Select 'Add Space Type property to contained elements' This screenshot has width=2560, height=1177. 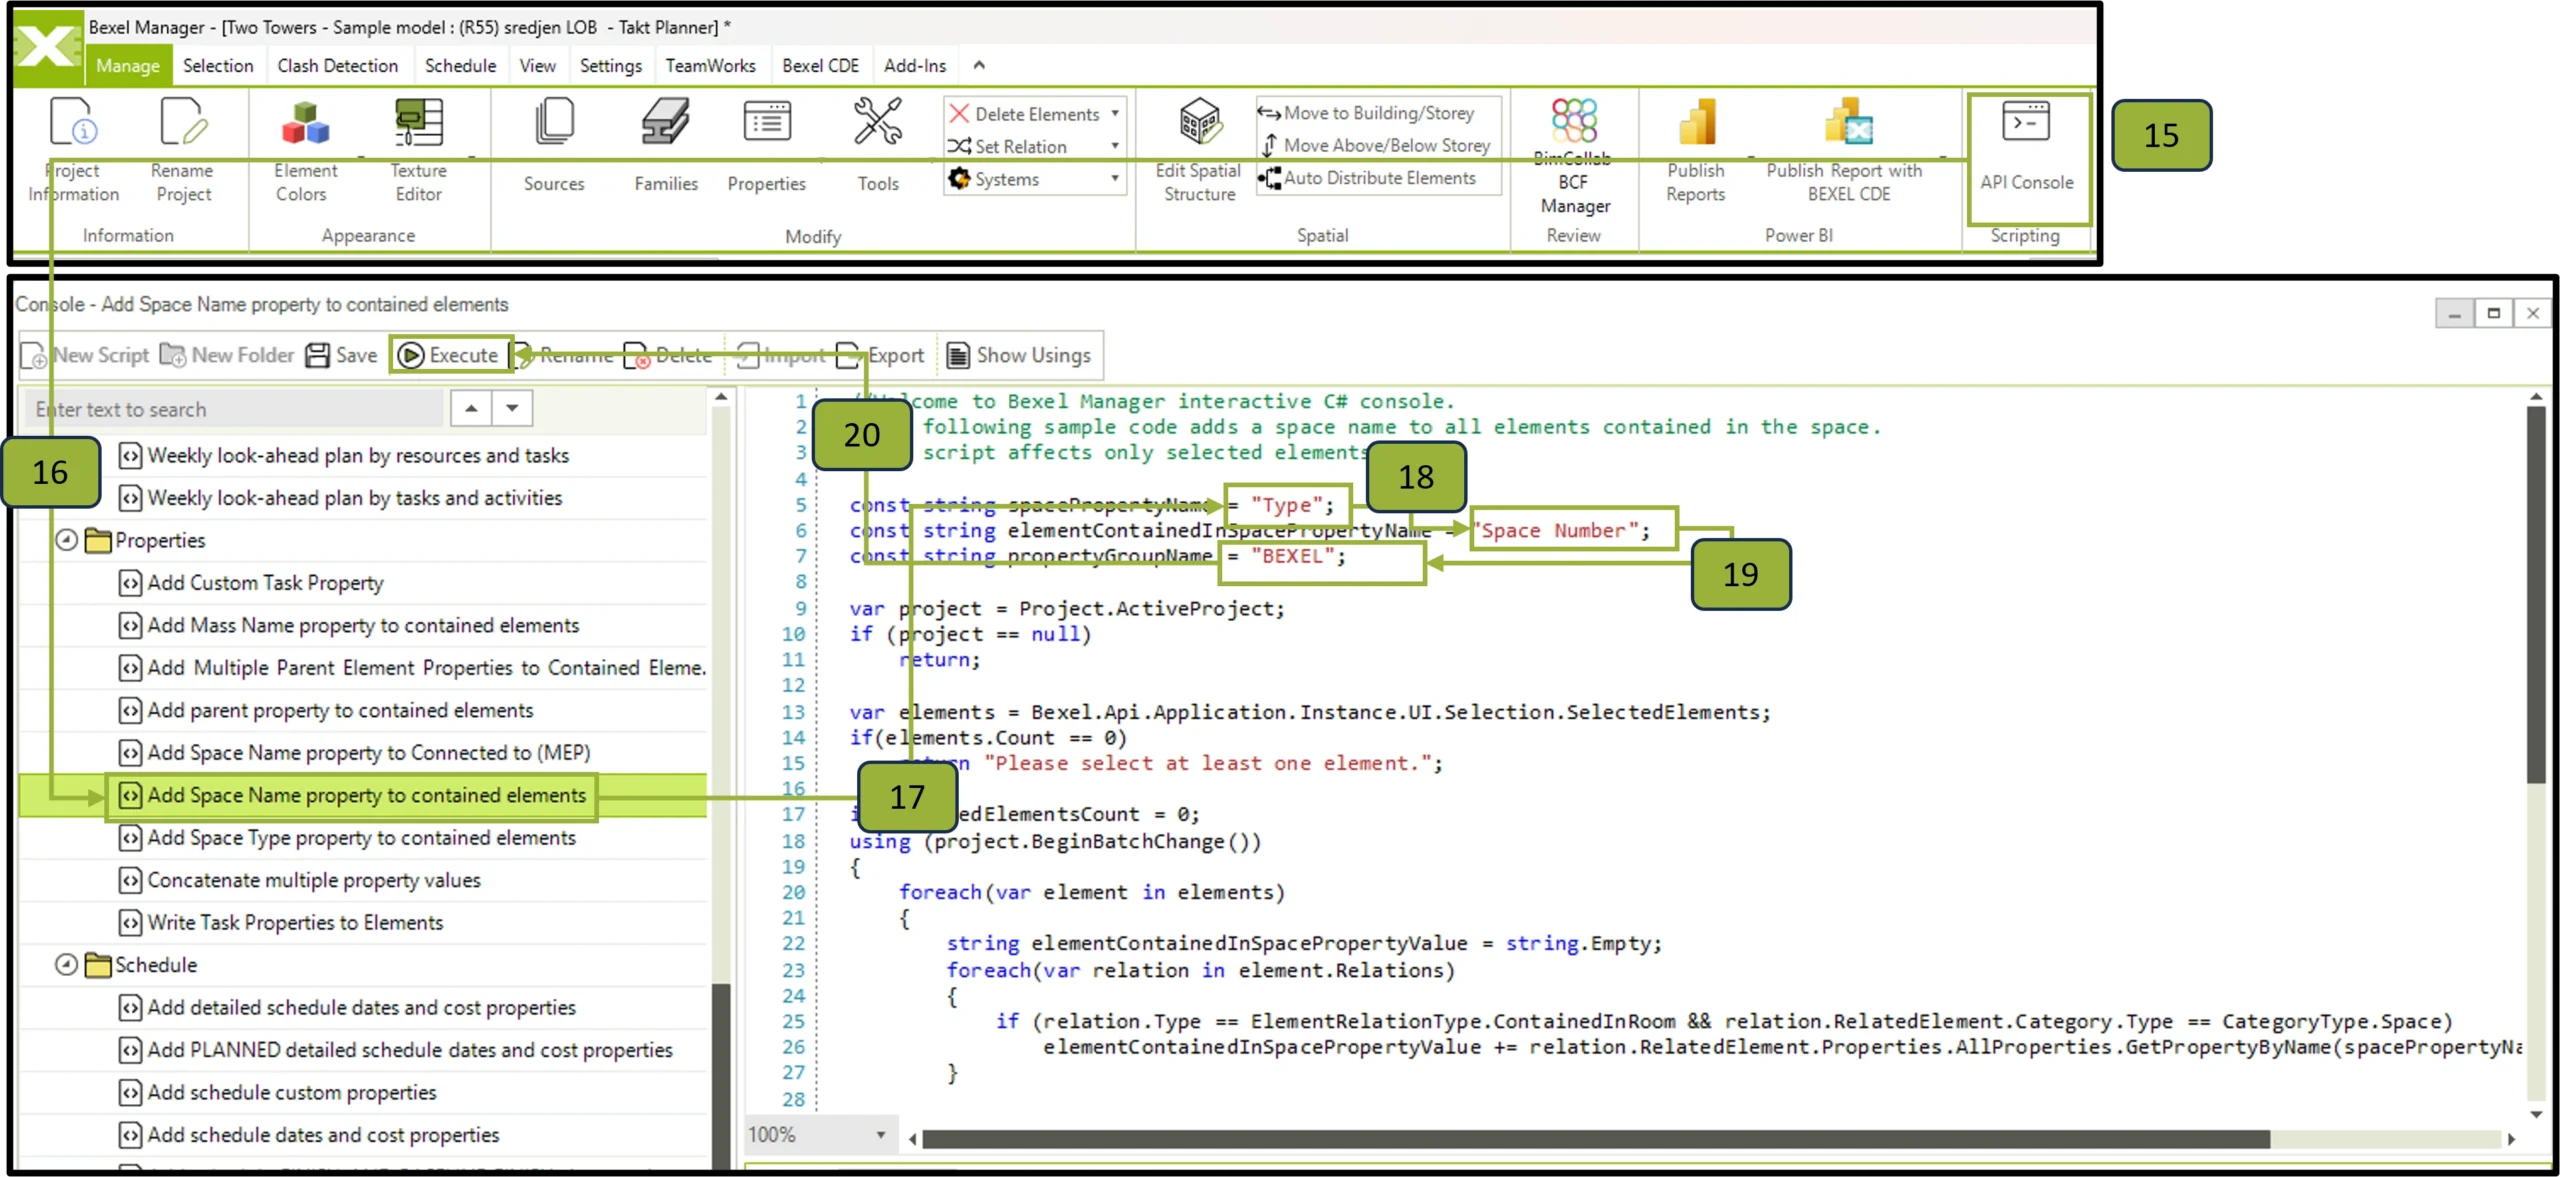coord(361,838)
